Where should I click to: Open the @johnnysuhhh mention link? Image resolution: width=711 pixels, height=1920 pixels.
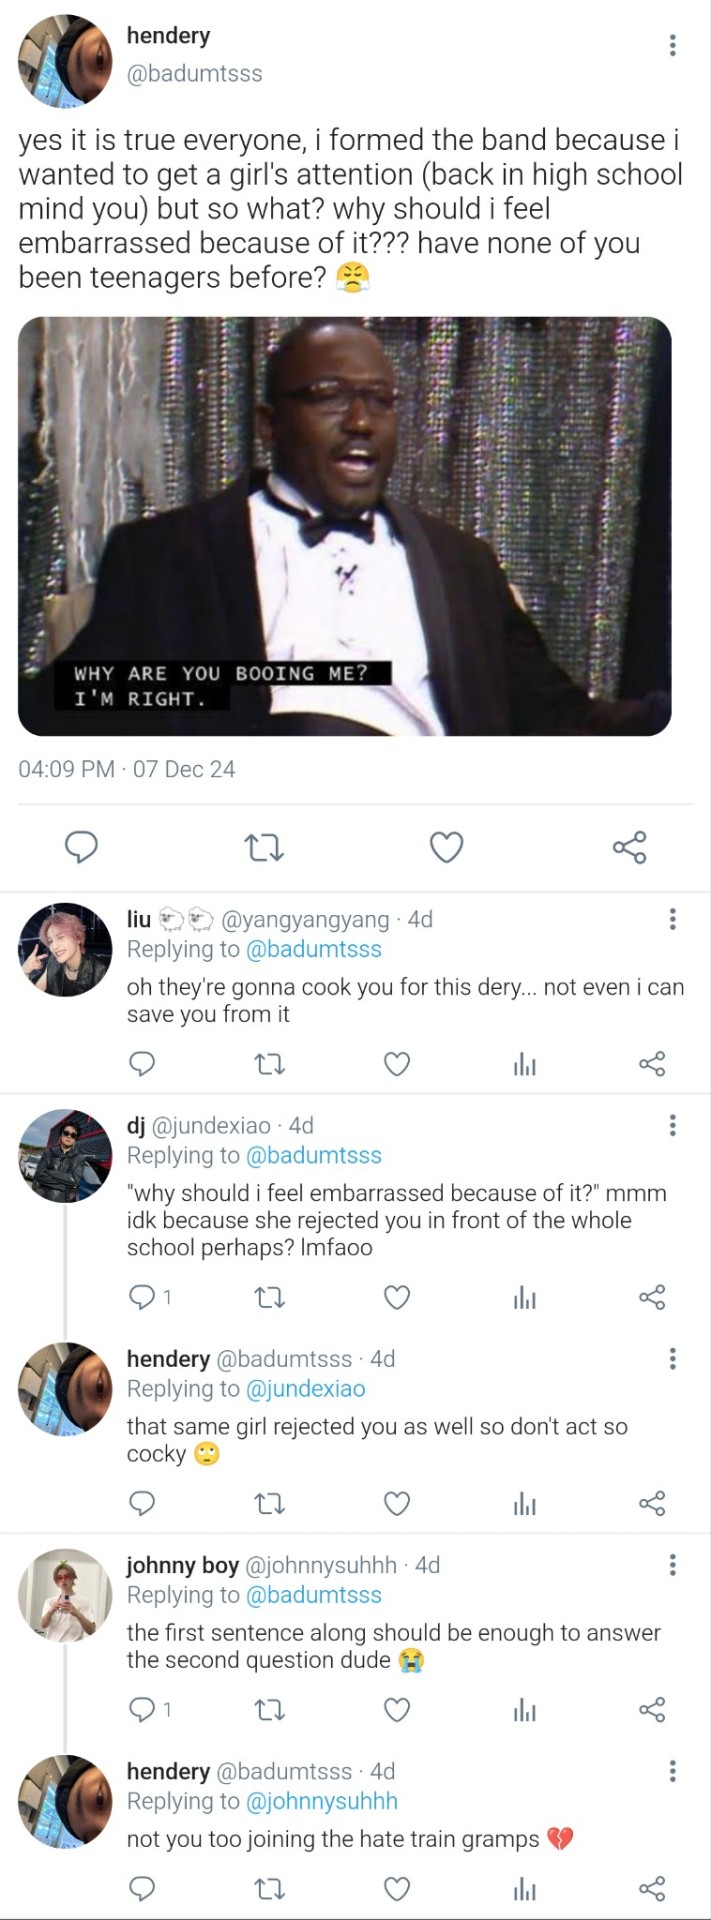[x=321, y=1801]
